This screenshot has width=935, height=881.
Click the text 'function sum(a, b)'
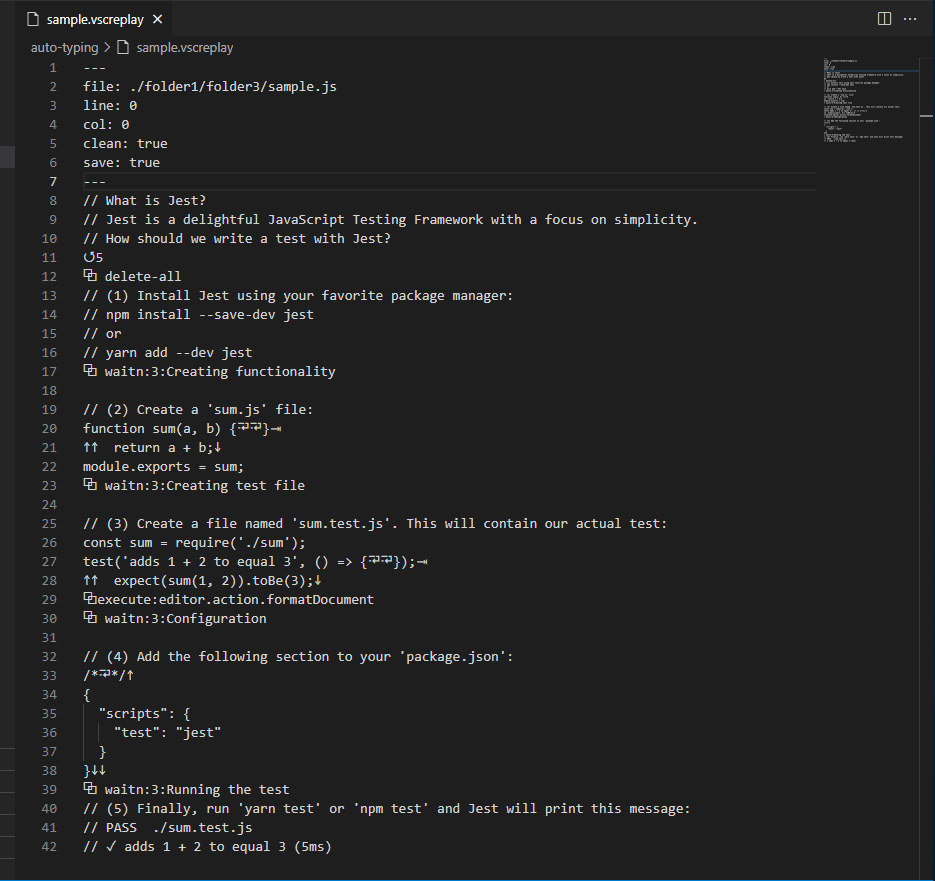coord(152,429)
